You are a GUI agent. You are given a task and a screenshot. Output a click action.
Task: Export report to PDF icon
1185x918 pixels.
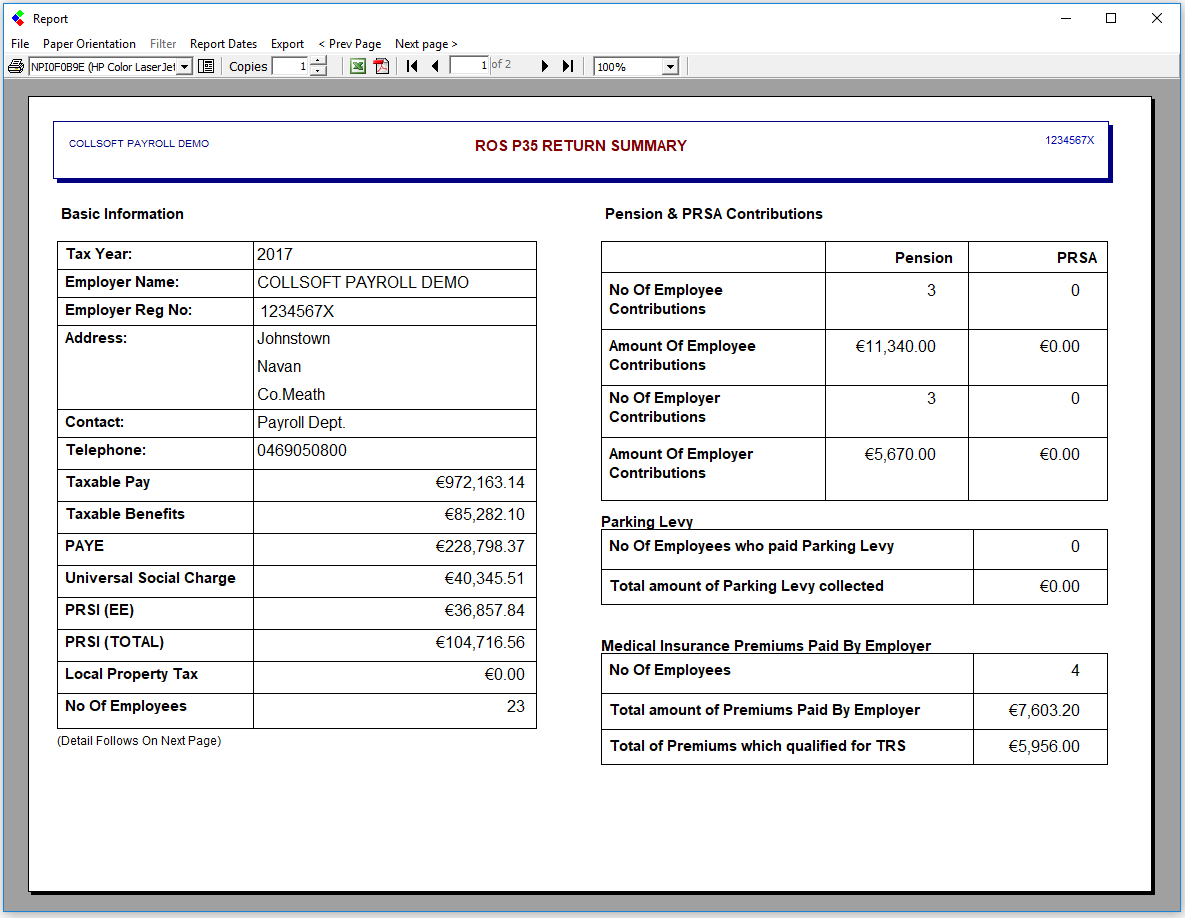pyautogui.click(x=381, y=66)
